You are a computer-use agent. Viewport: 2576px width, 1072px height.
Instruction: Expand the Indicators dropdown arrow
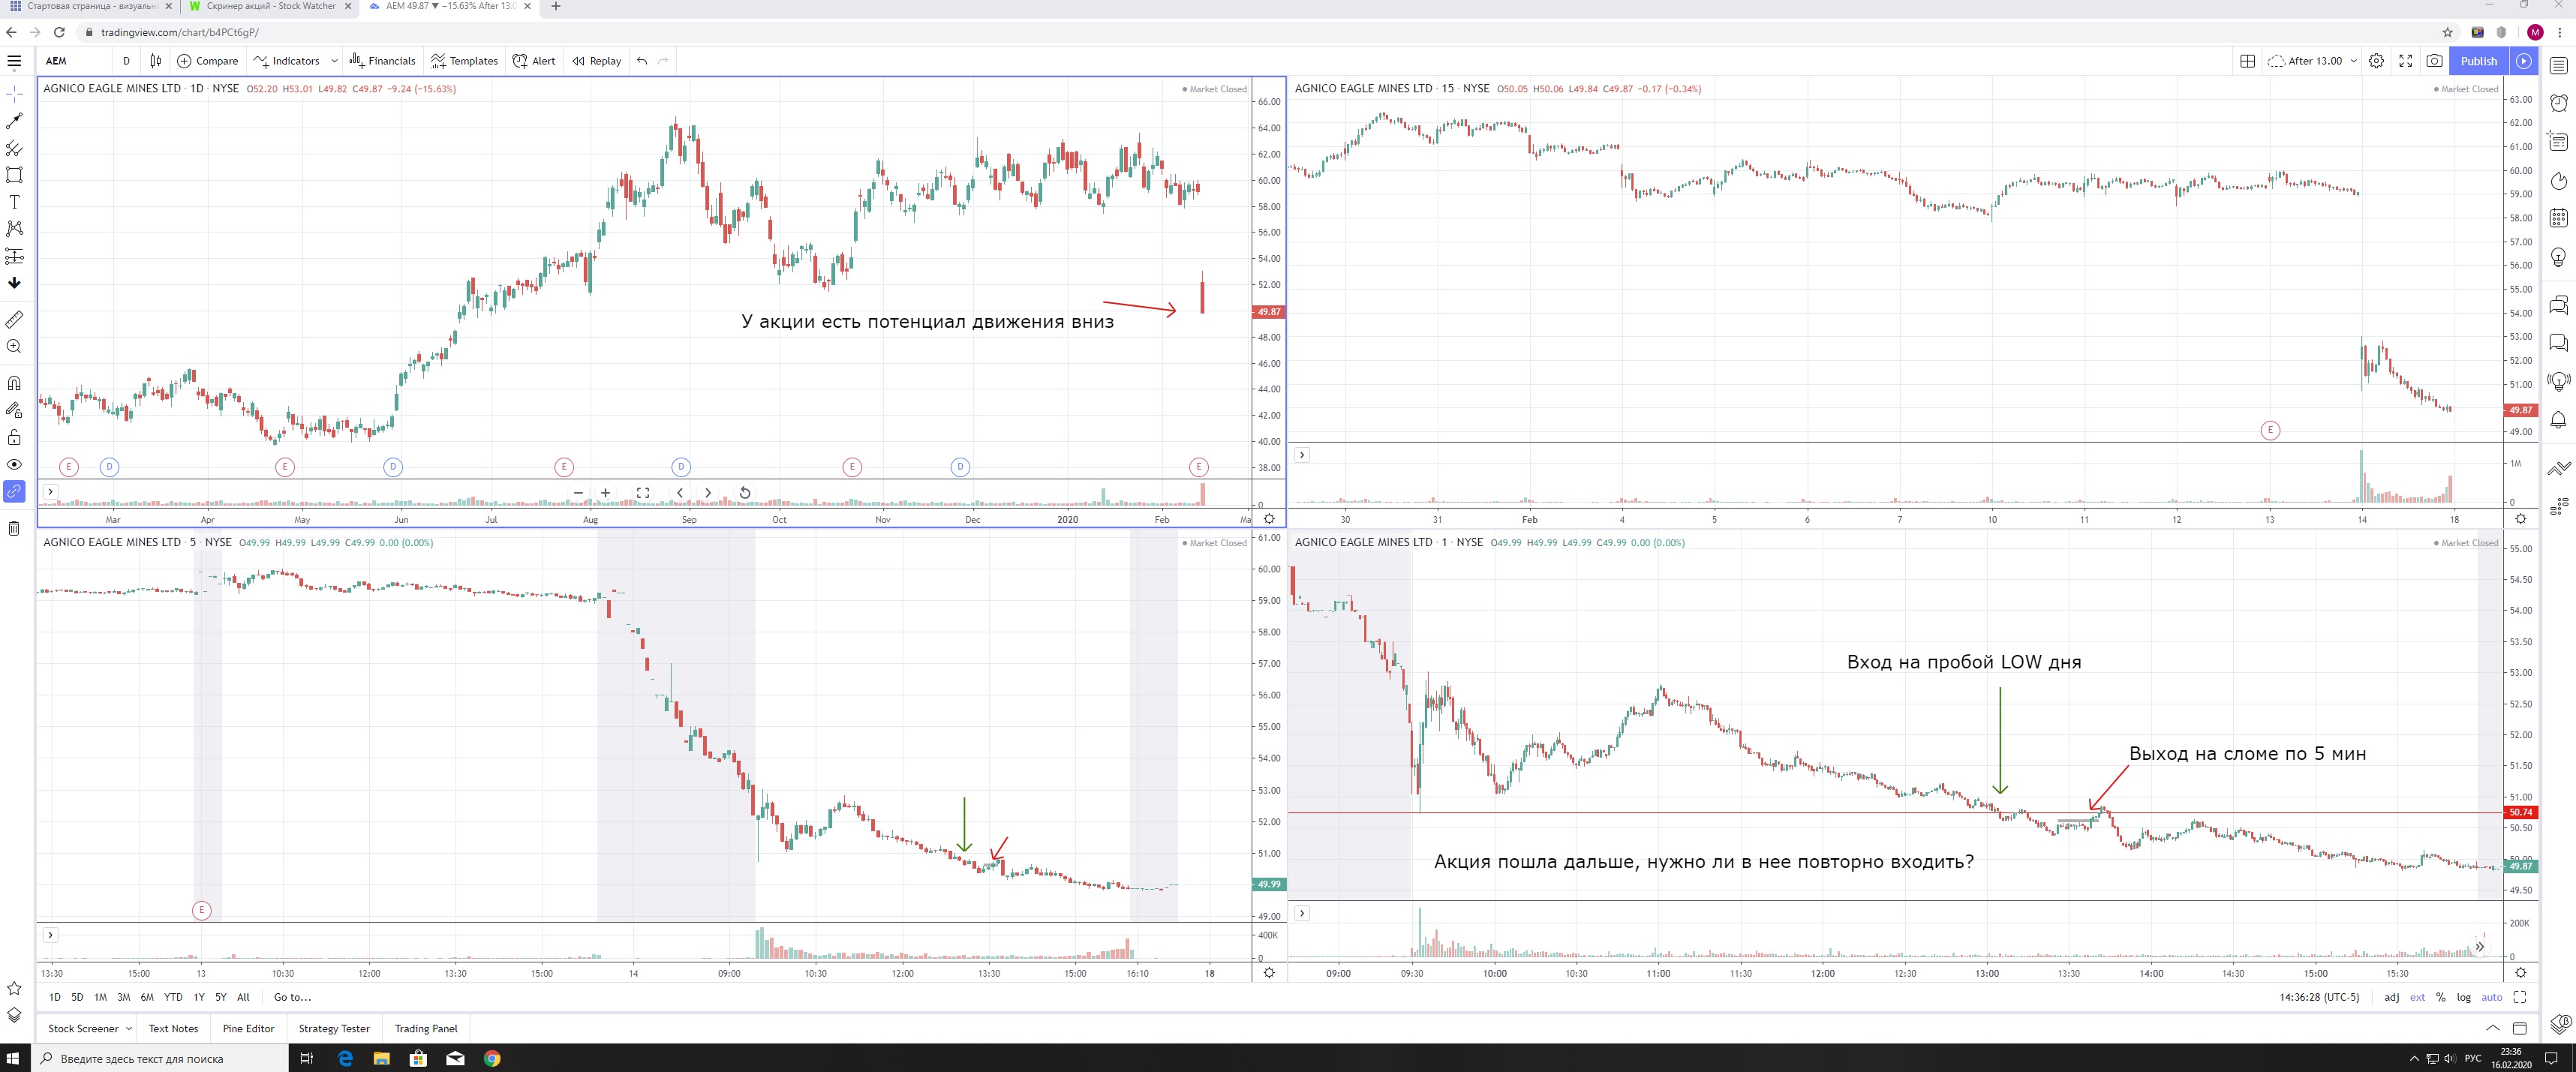click(x=334, y=61)
